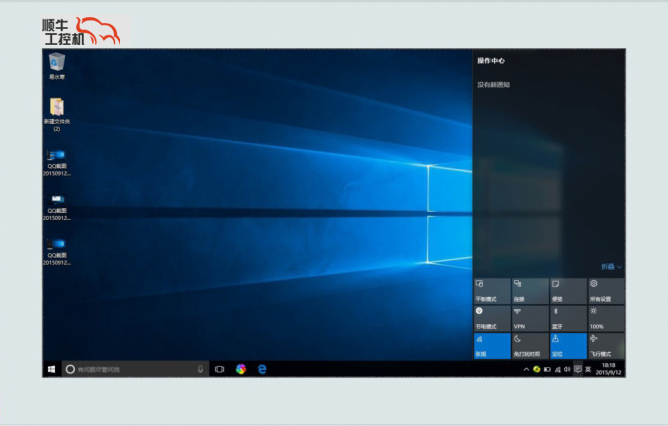Click the green security tray icon

(x=537, y=369)
